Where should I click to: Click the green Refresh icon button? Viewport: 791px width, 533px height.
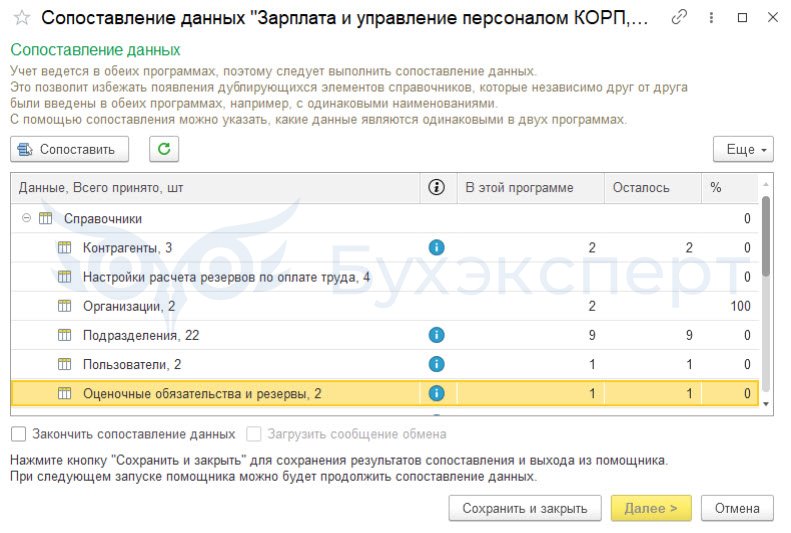tap(164, 149)
